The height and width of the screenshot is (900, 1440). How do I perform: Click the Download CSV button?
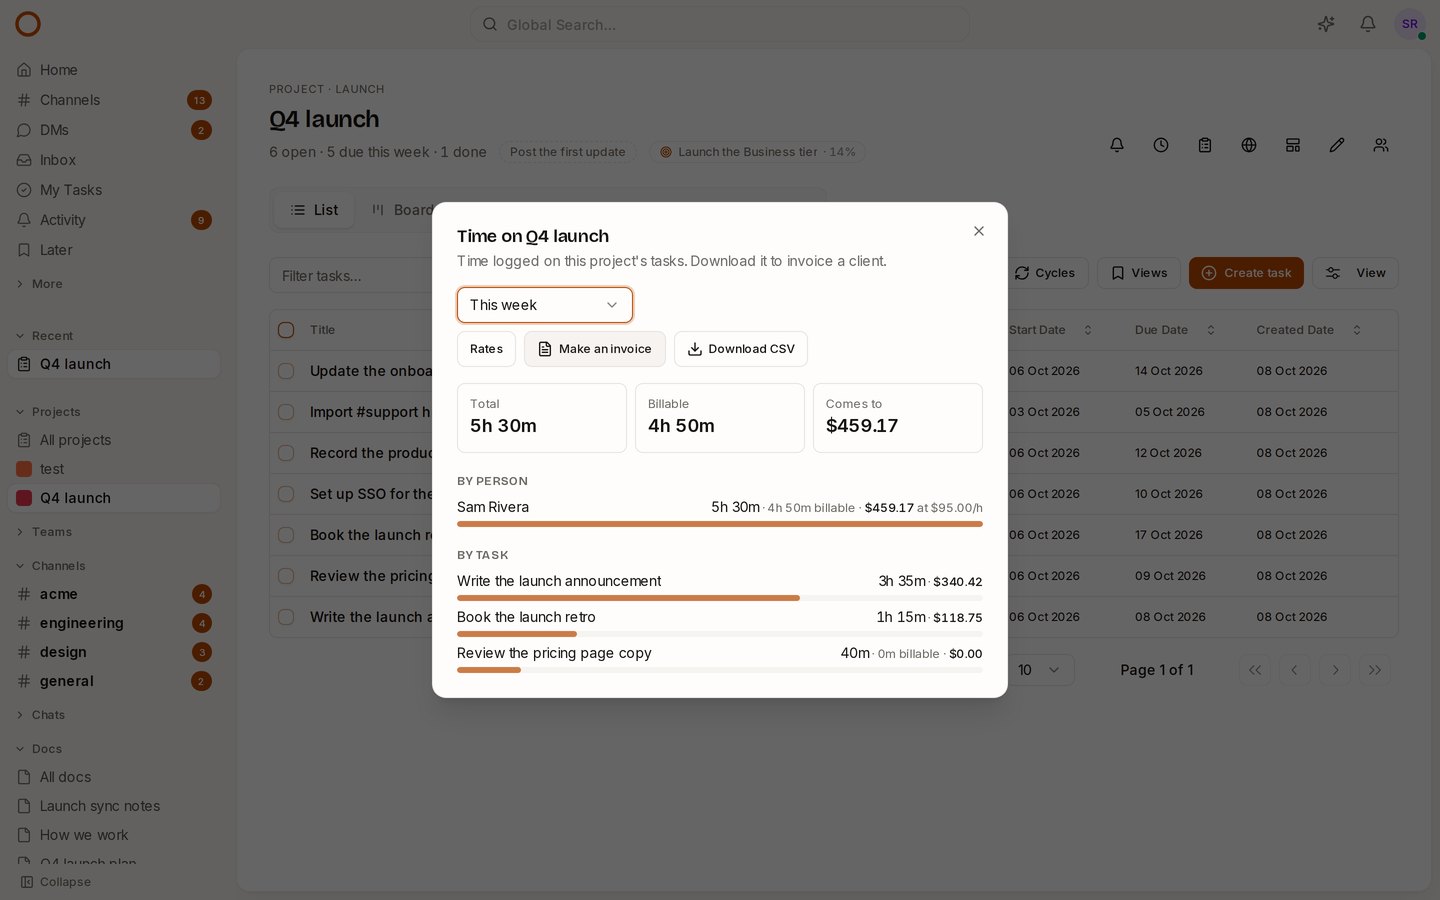coord(741,349)
